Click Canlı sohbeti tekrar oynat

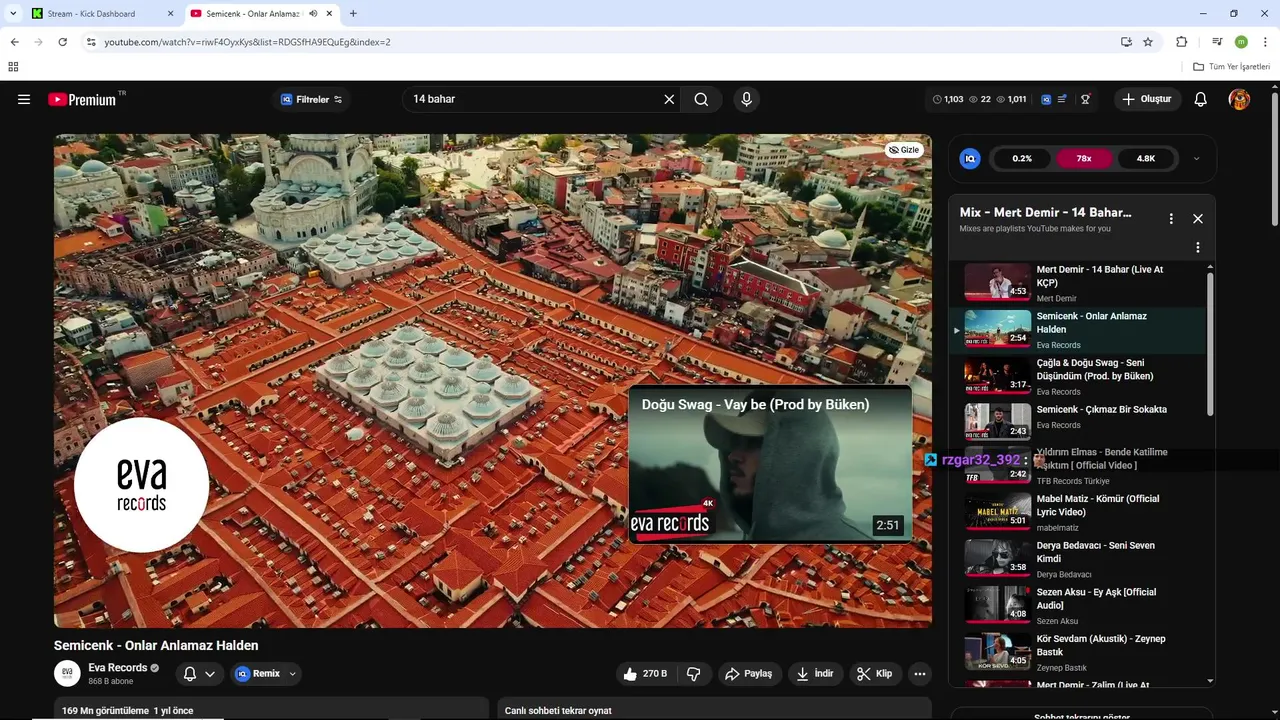coord(558,710)
